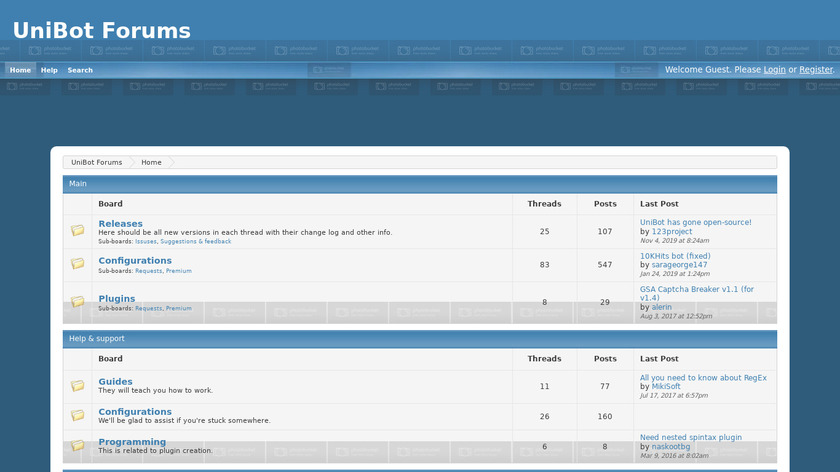The image size is (840, 472).
Task: Click Releases thread count 25
Action: coord(544,231)
